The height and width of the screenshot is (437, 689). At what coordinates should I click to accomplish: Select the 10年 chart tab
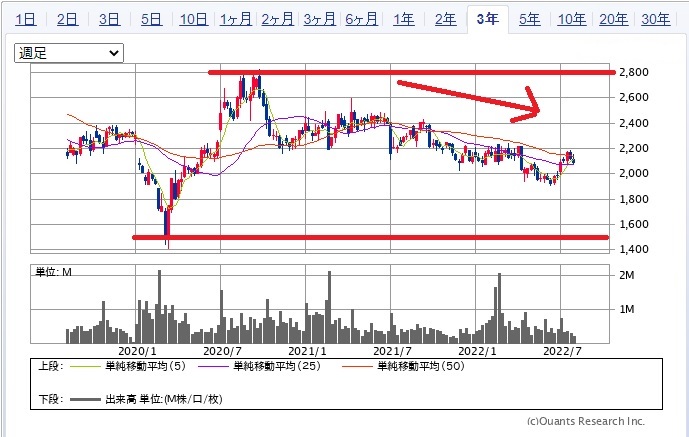click(x=572, y=19)
